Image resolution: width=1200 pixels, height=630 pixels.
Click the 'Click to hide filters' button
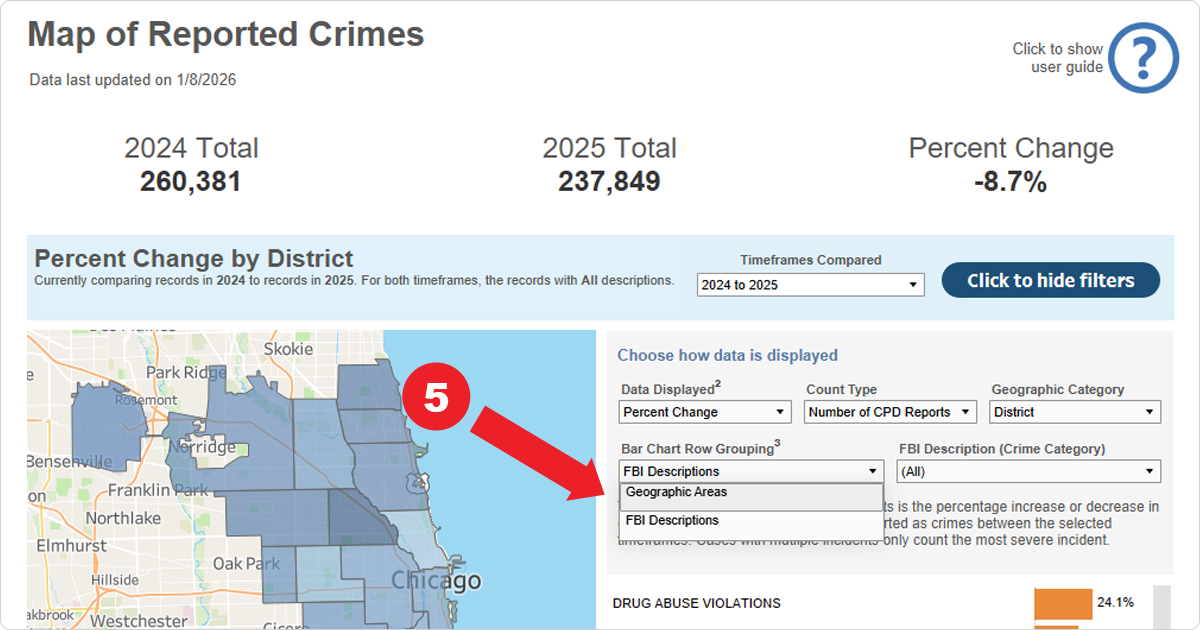pyautogui.click(x=1050, y=280)
